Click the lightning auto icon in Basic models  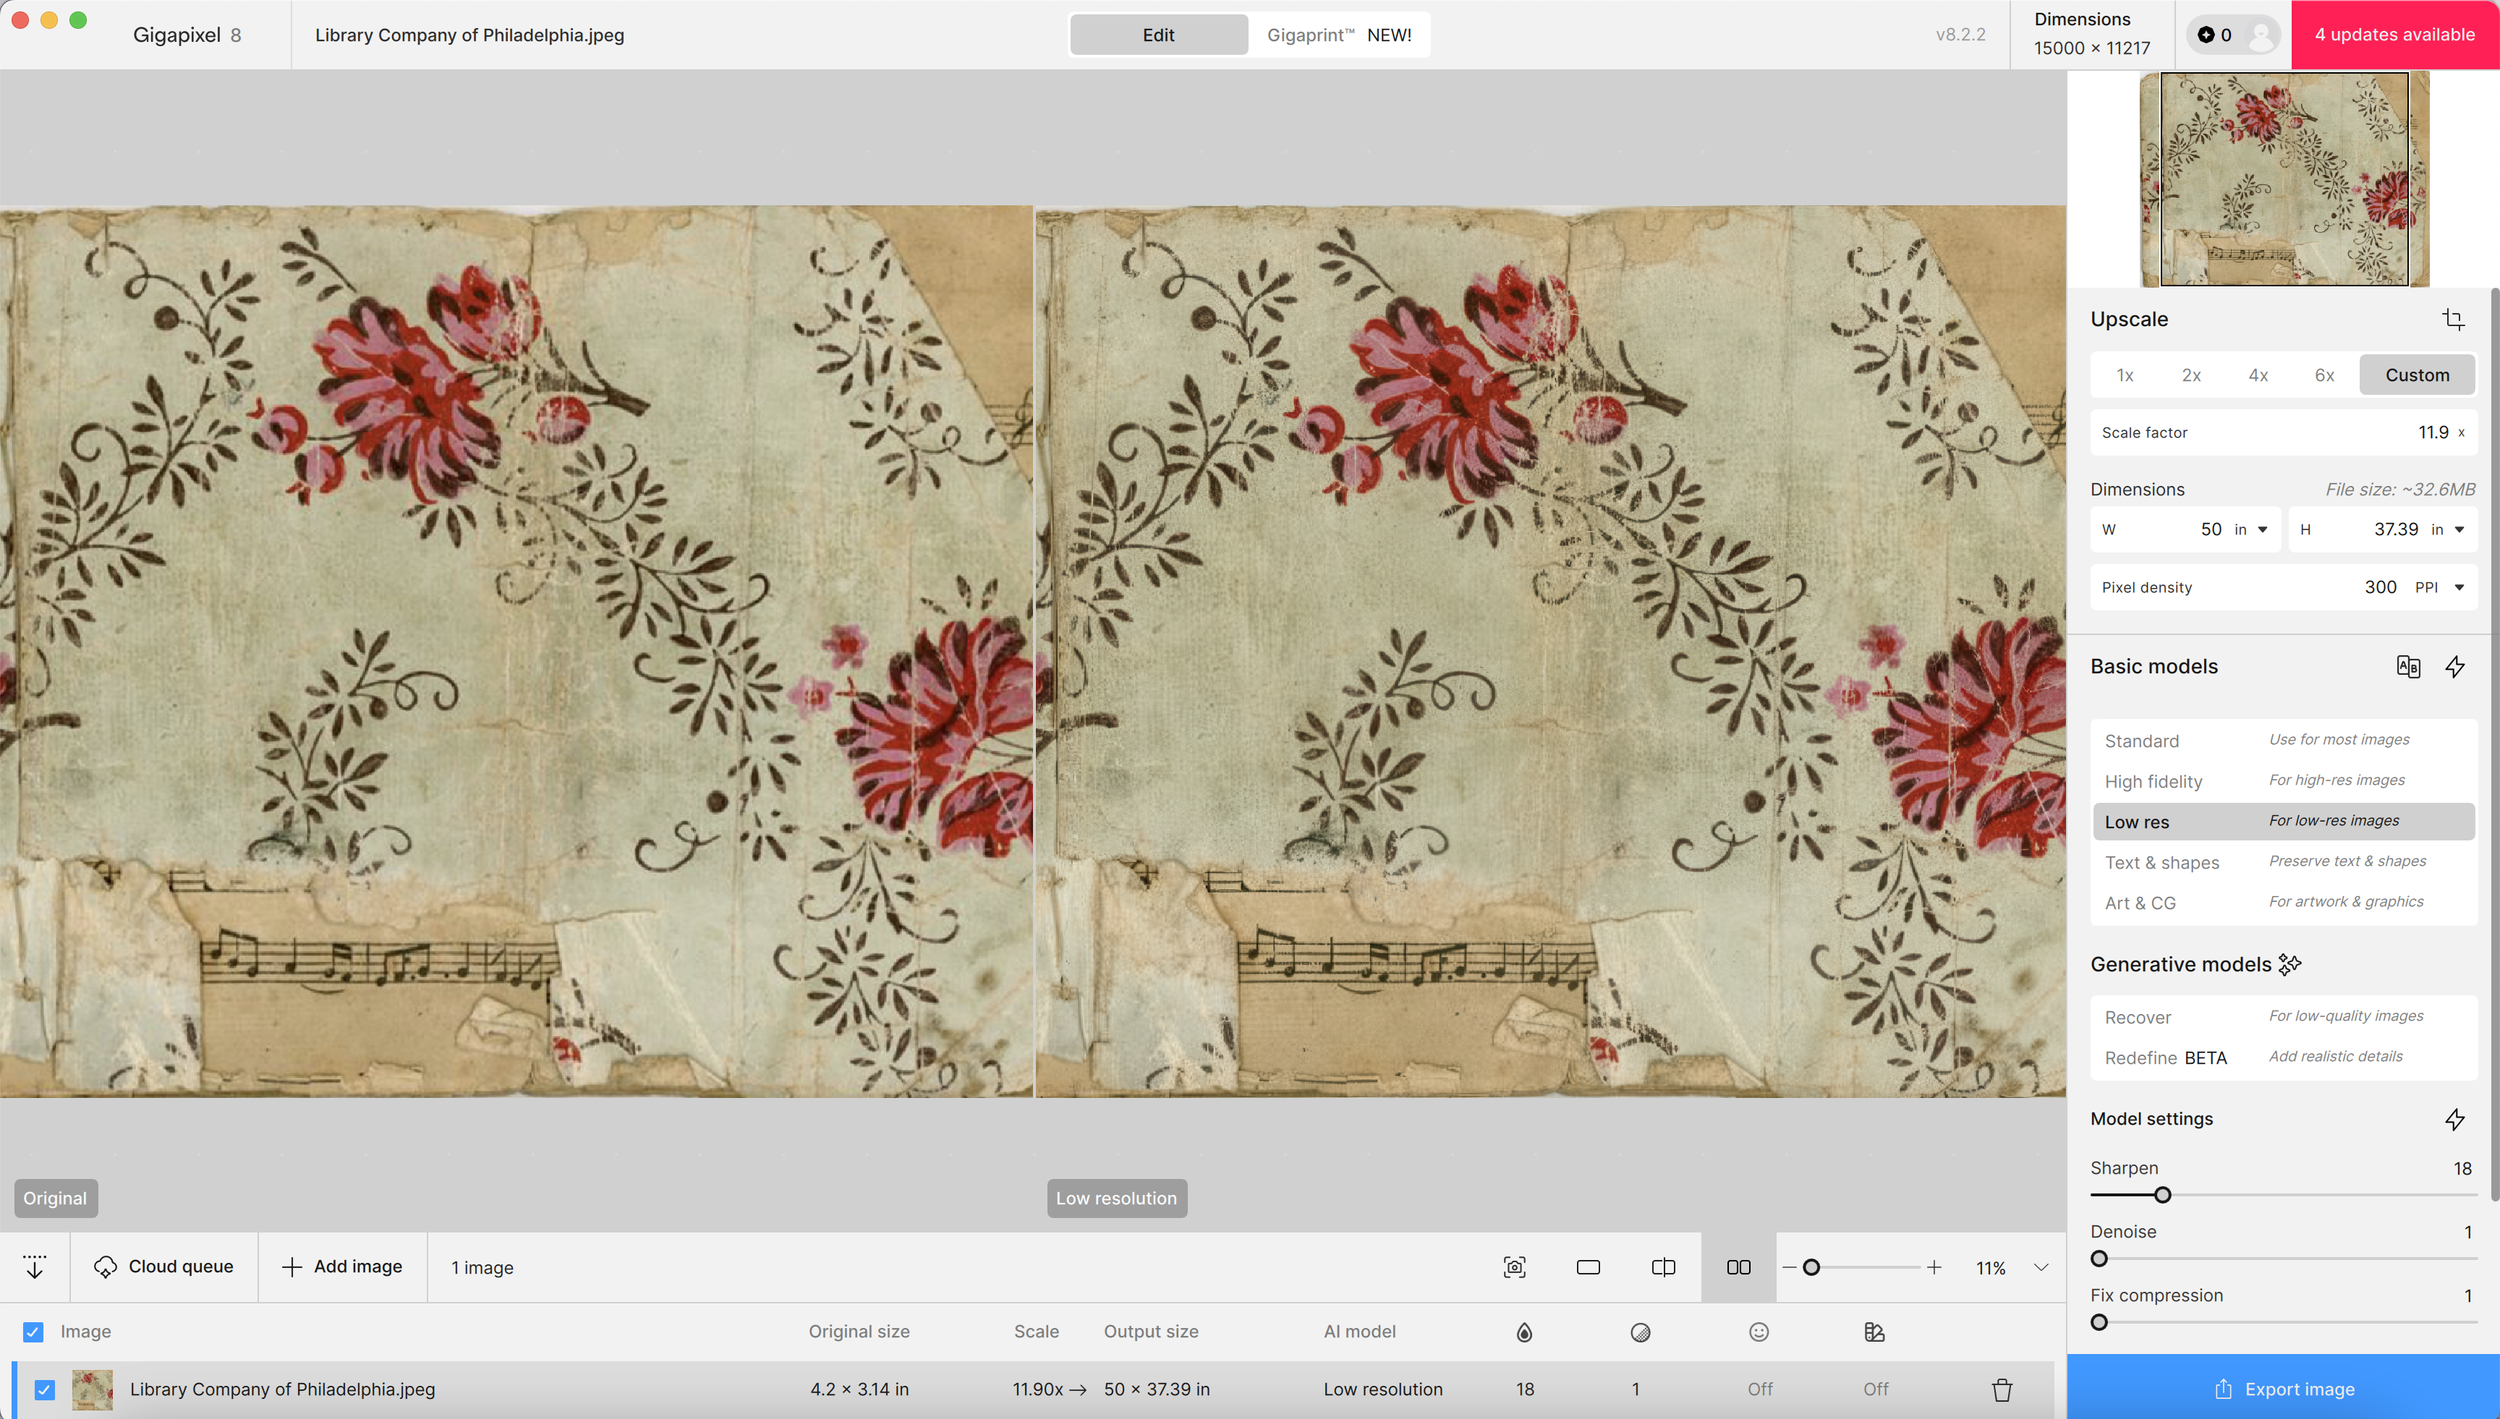(2455, 667)
